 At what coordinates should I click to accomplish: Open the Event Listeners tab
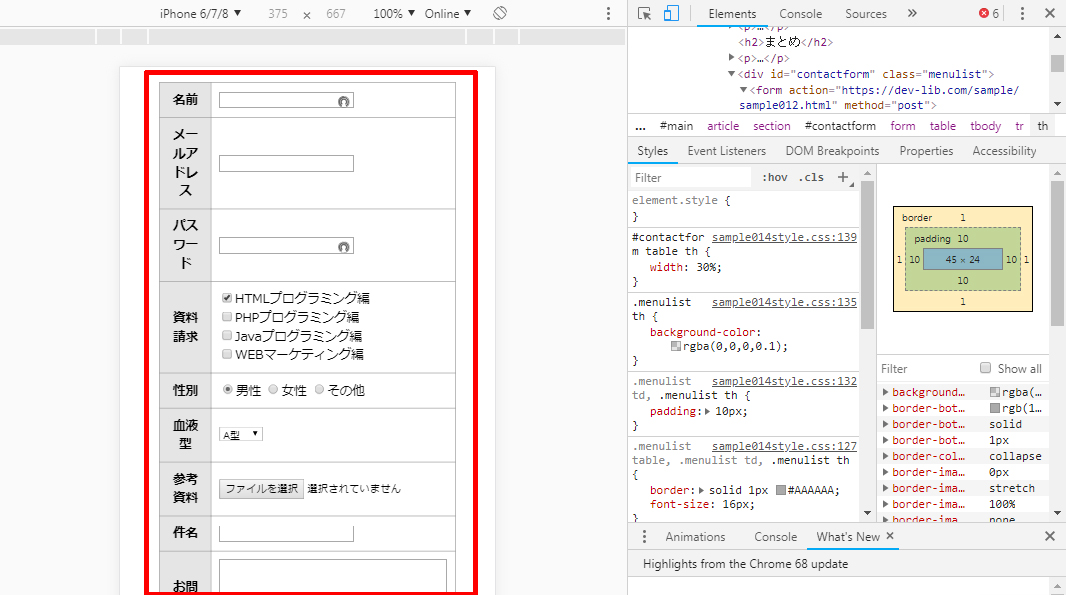[x=726, y=151]
